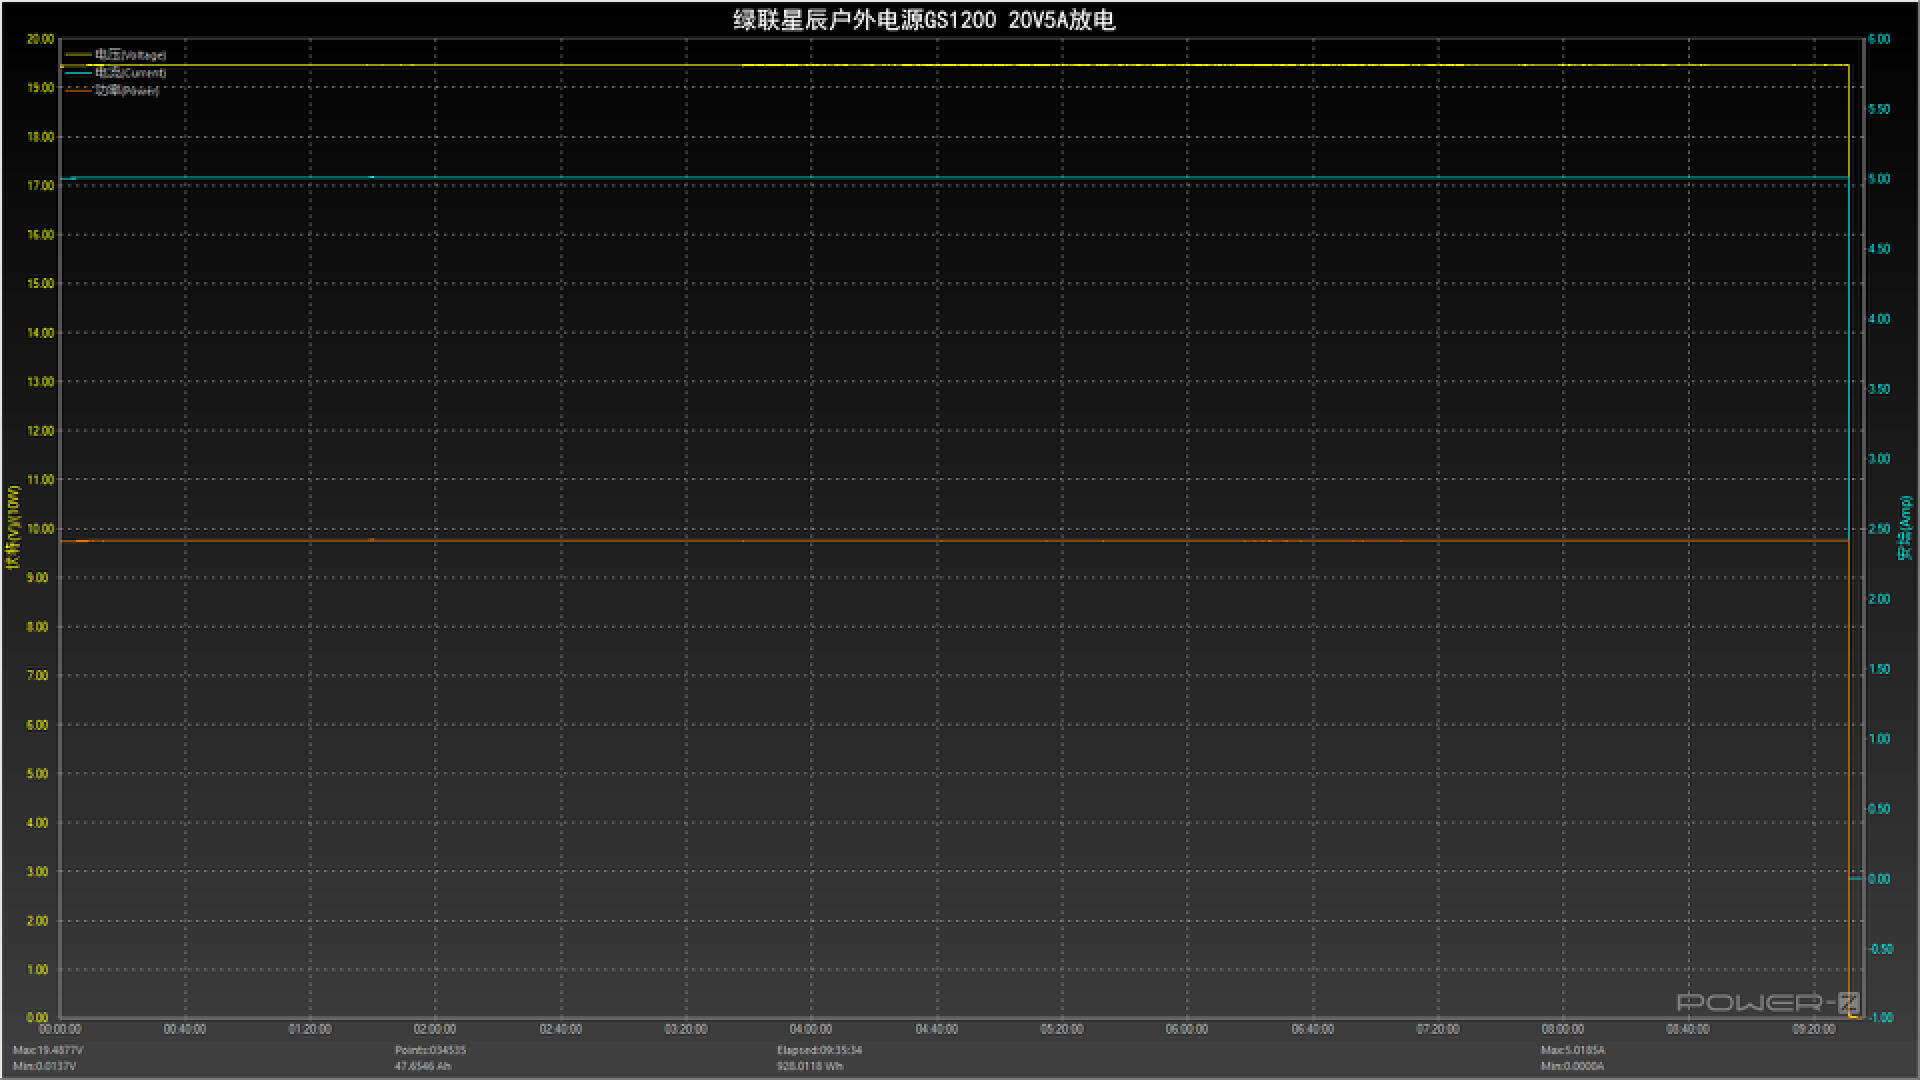Click the chart title GS1200 20V5A
The image size is (1920, 1080).
pos(923,20)
